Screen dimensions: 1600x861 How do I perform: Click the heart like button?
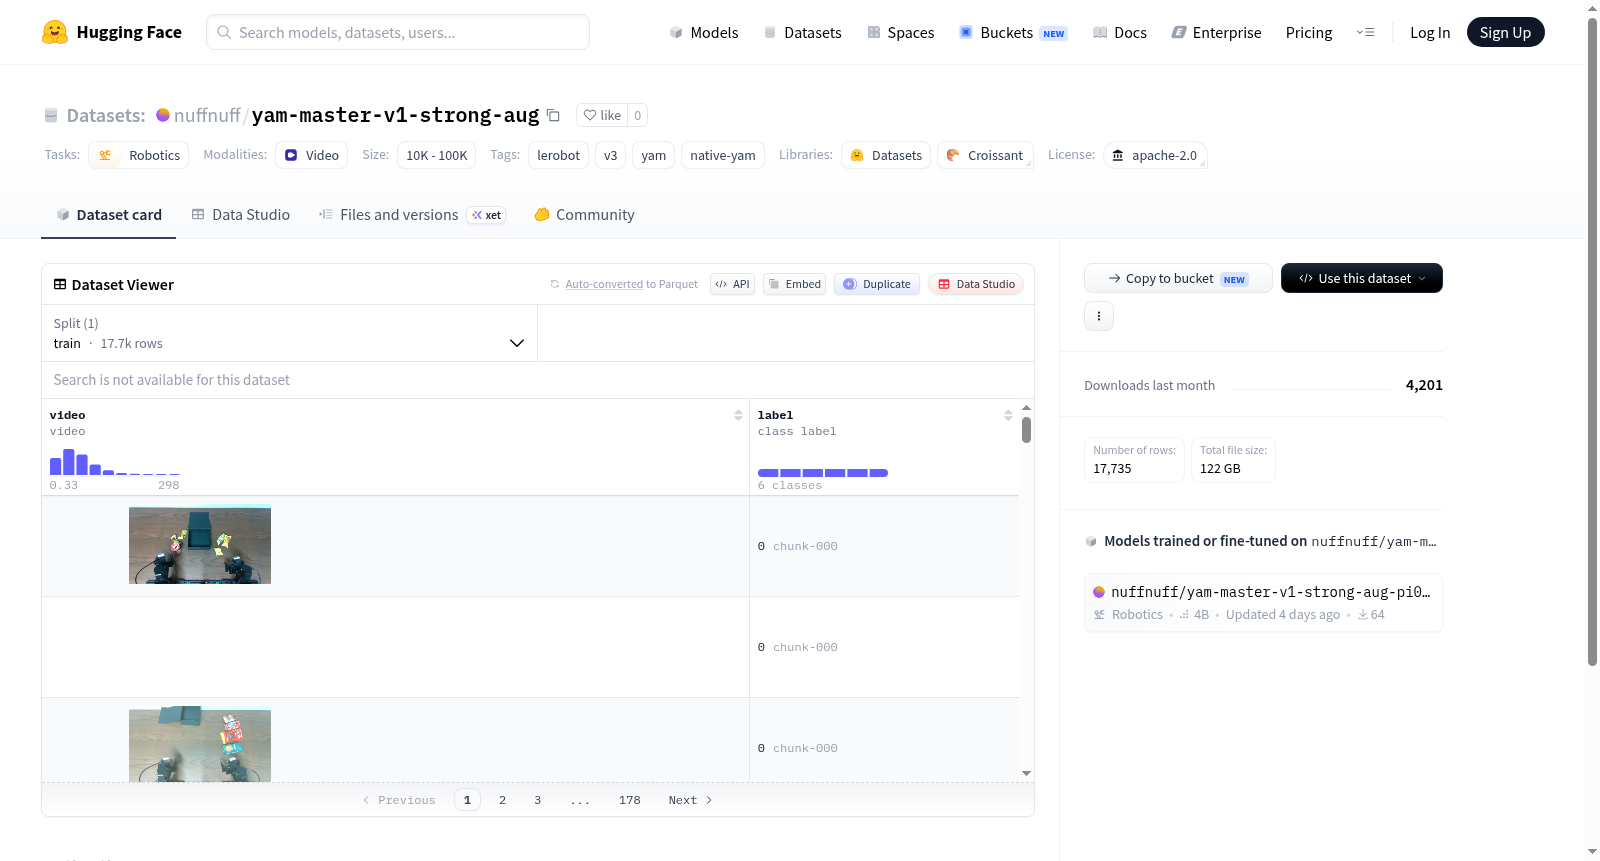pyautogui.click(x=602, y=115)
